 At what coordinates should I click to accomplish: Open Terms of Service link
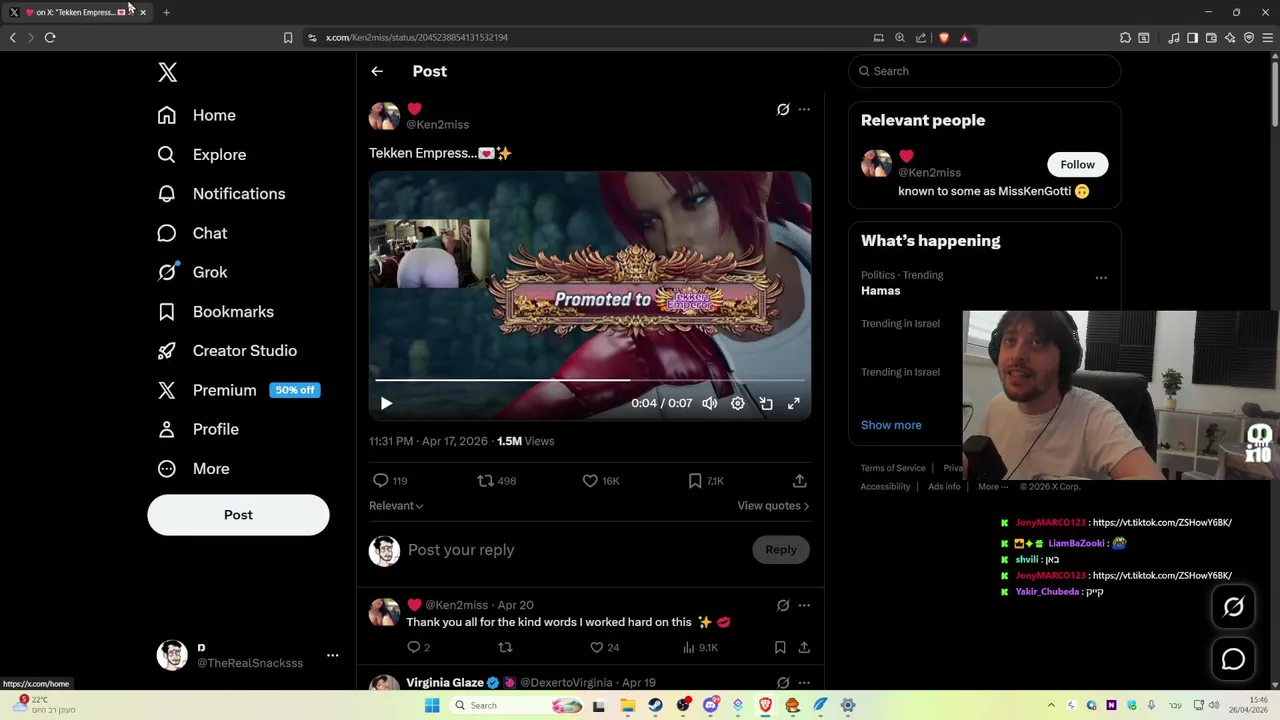point(893,468)
